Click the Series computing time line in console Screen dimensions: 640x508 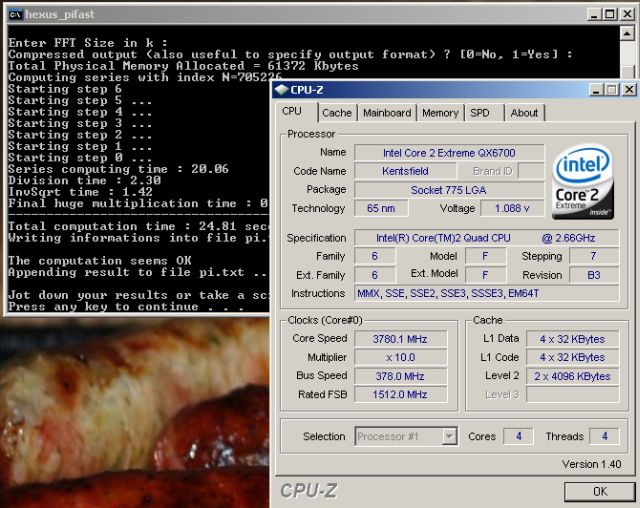[x=118, y=169]
